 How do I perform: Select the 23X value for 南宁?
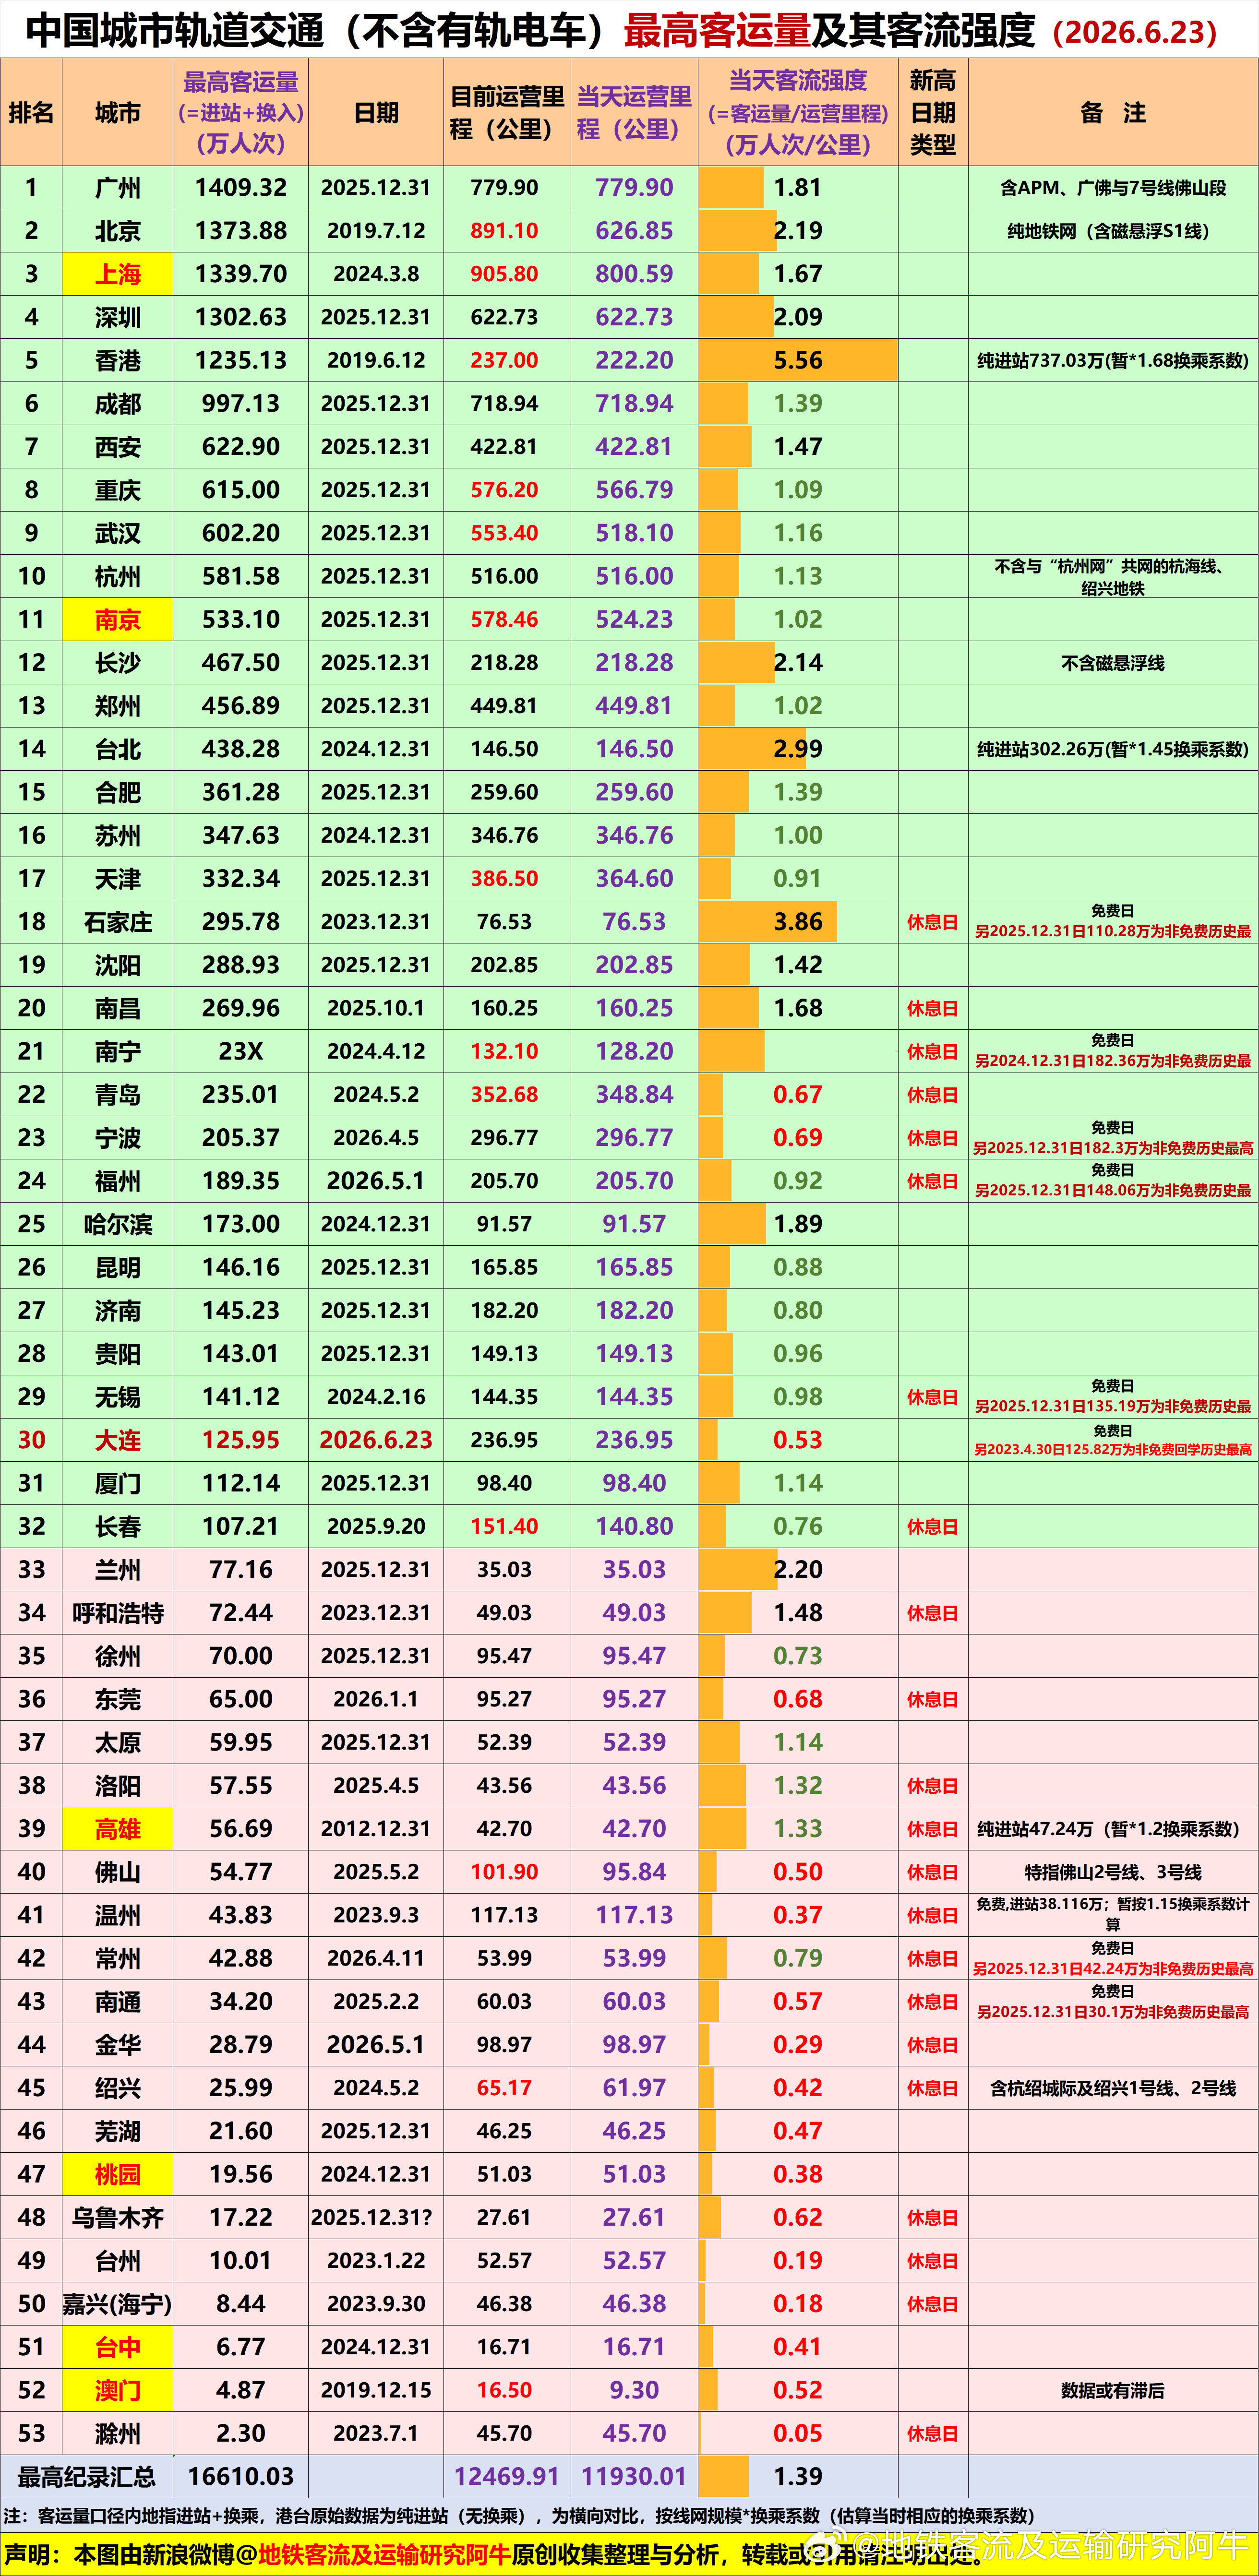click(241, 1051)
